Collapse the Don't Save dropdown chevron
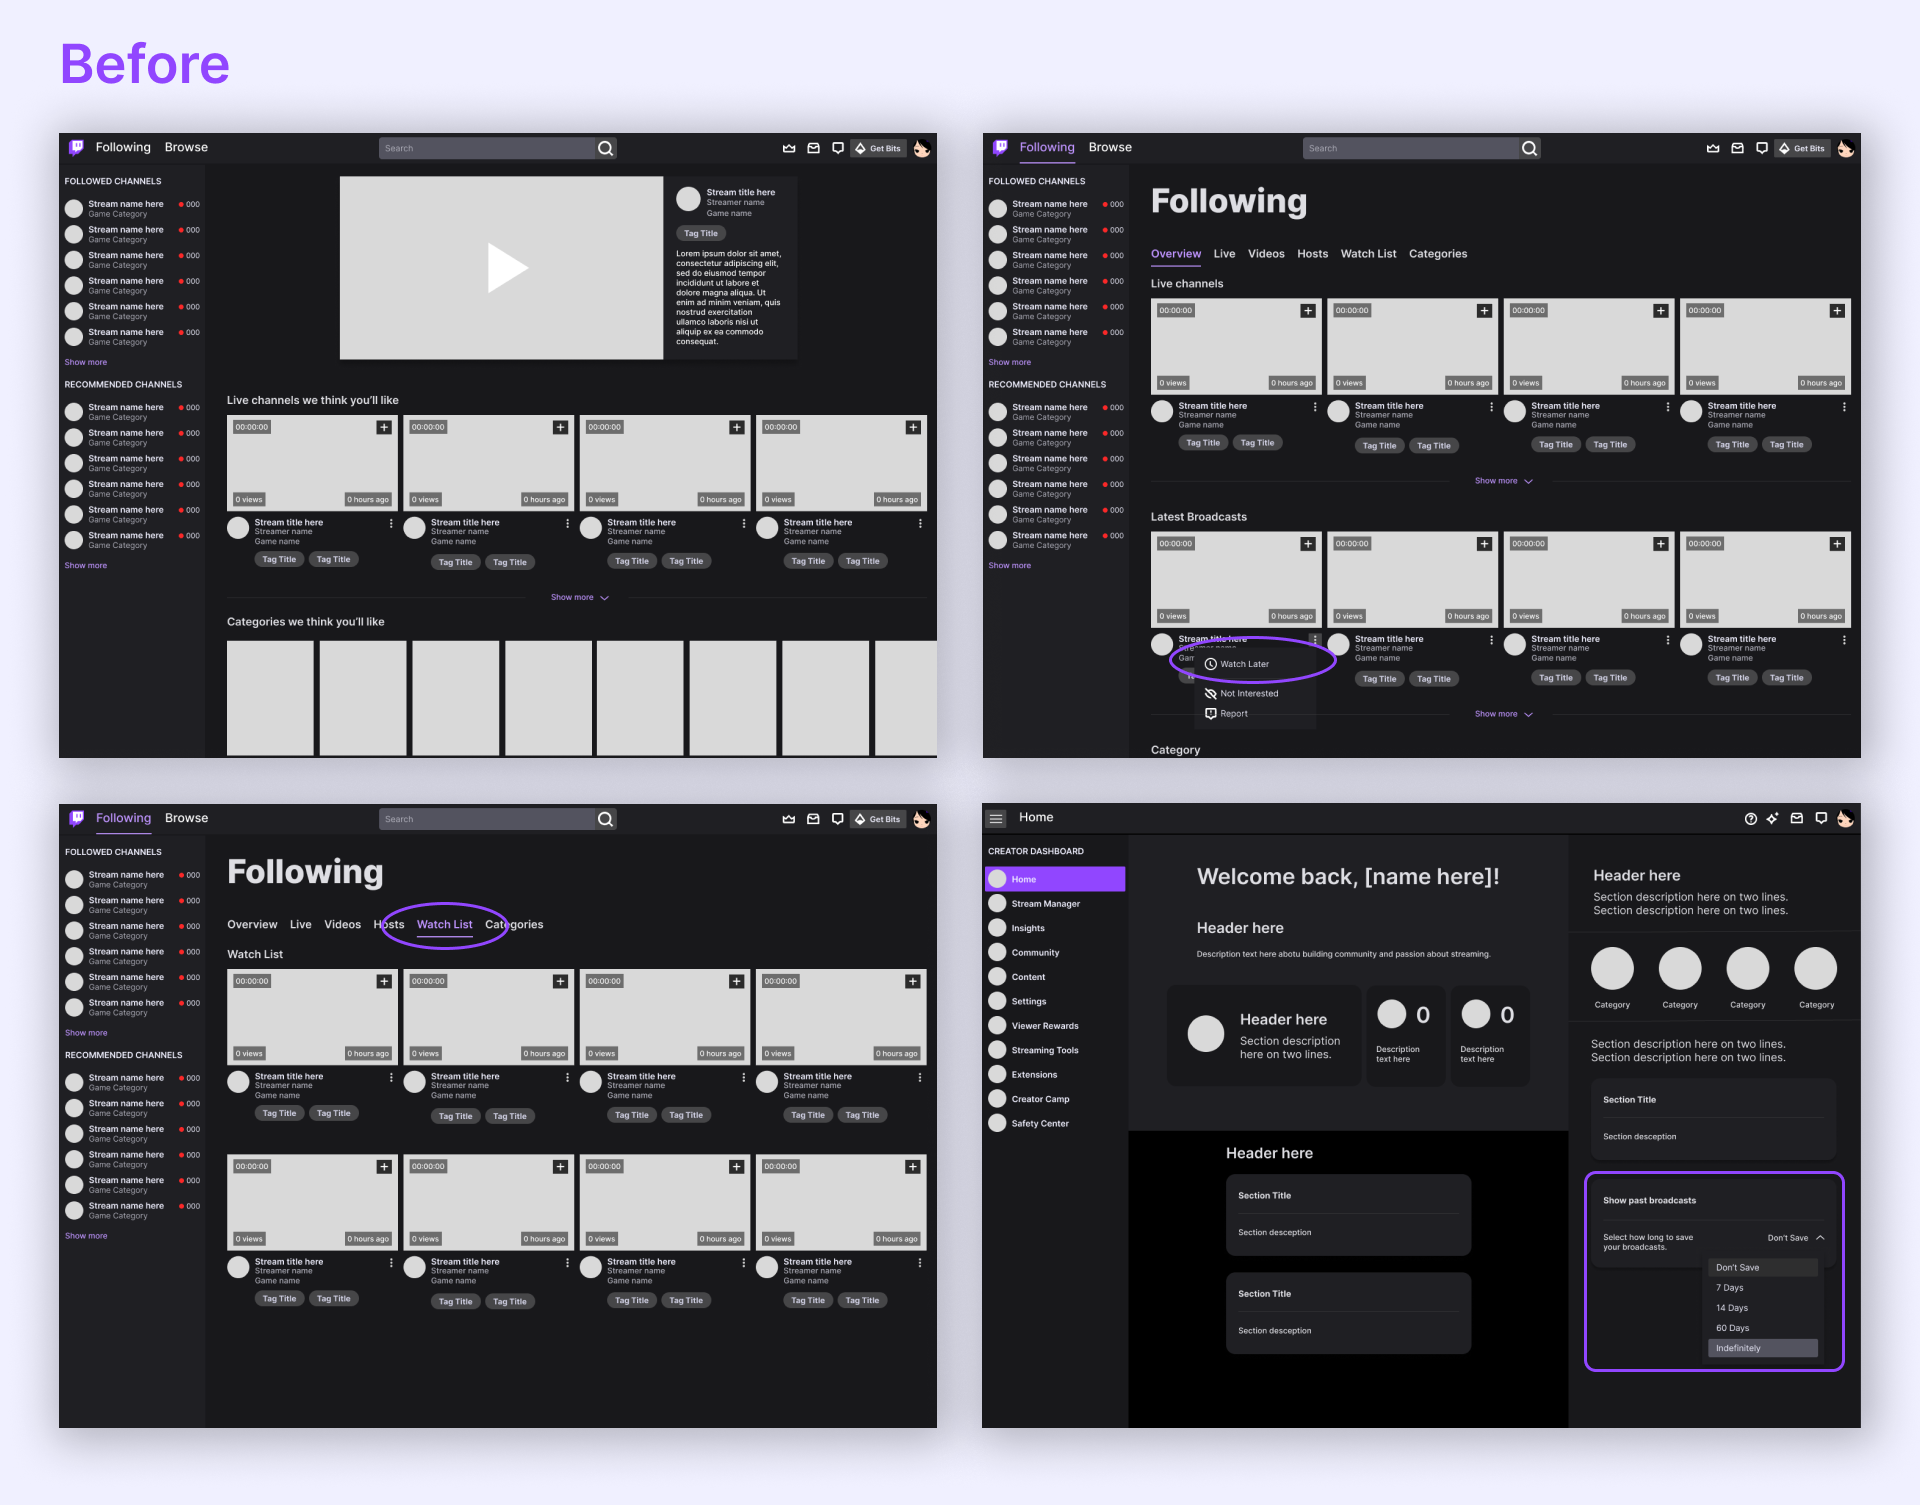 (1820, 1237)
